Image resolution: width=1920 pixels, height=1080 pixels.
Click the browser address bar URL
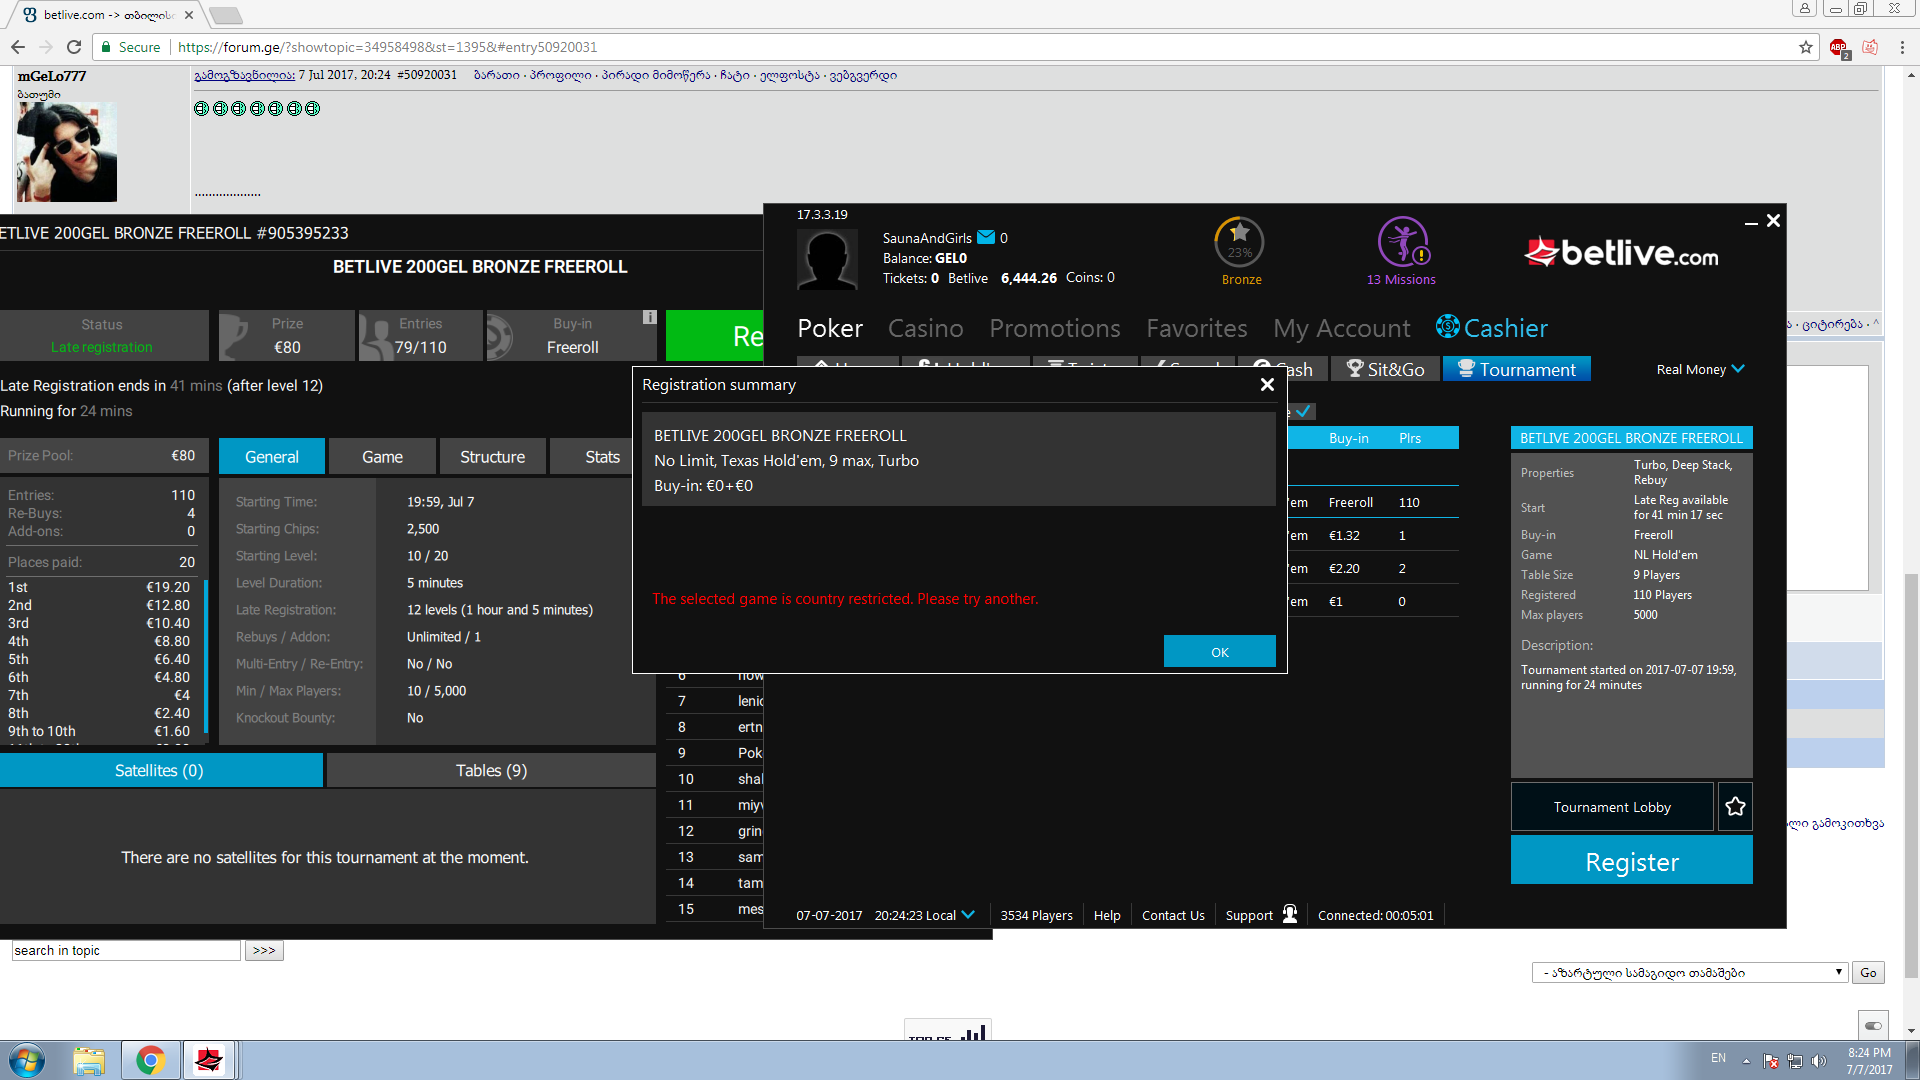click(387, 47)
